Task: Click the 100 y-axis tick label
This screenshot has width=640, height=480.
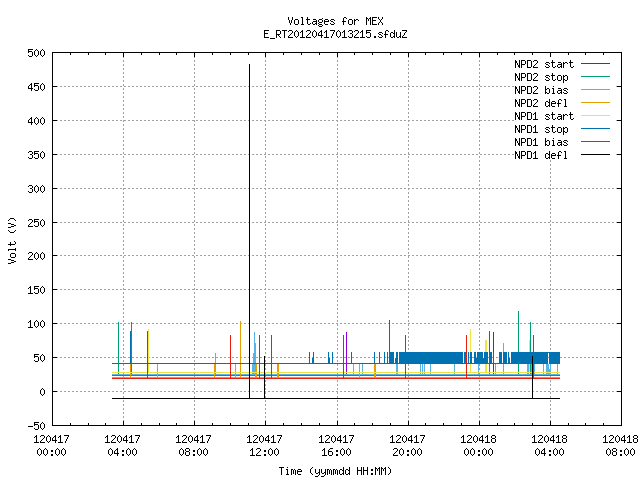Action: coord(36,324)
